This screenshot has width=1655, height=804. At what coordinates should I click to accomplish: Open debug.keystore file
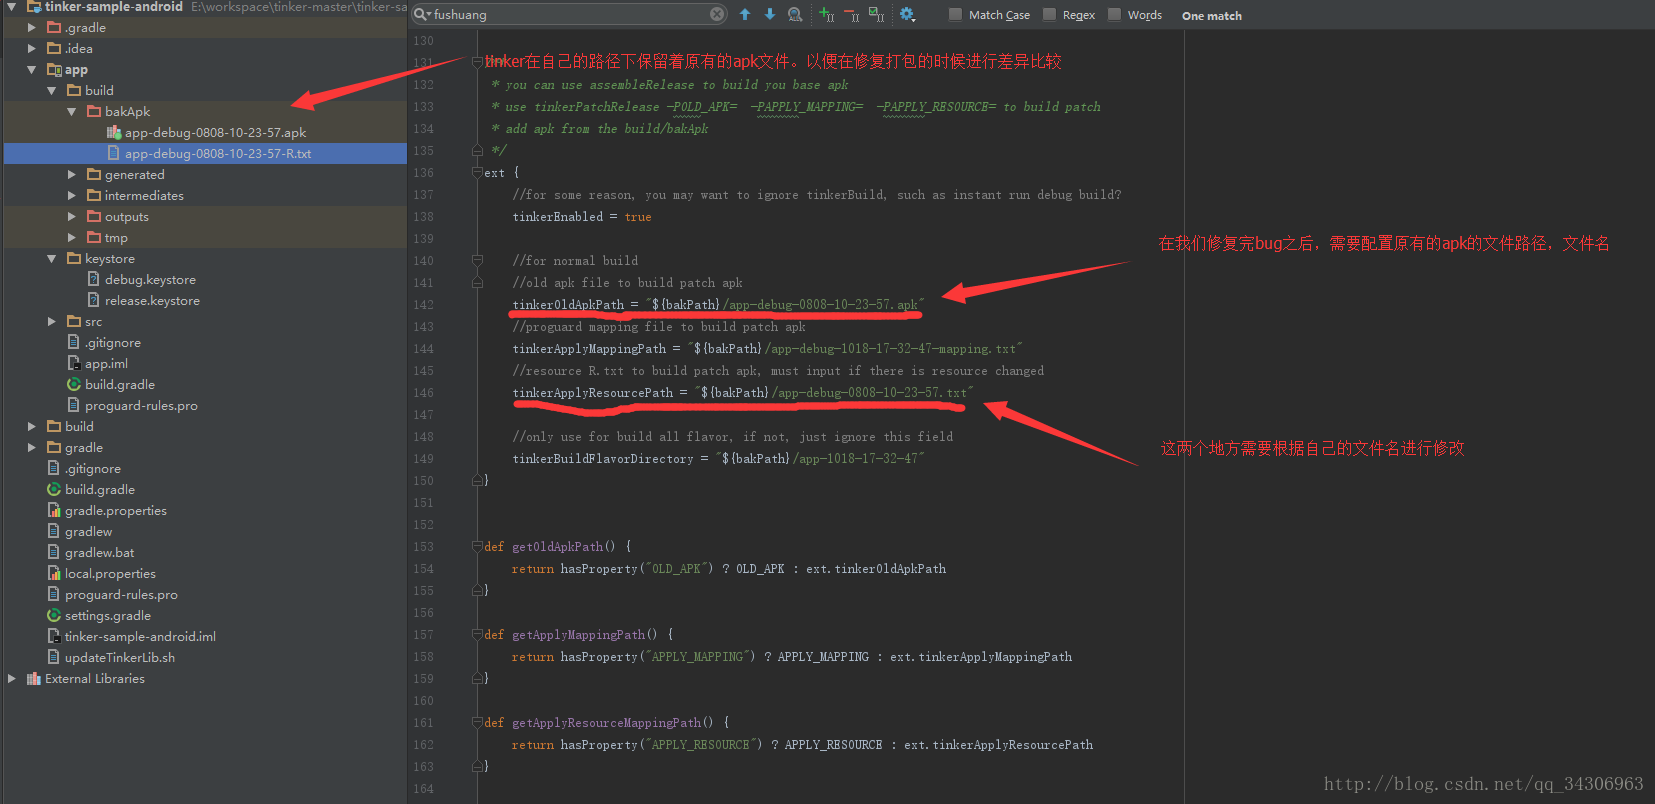[x=150, y=279]
